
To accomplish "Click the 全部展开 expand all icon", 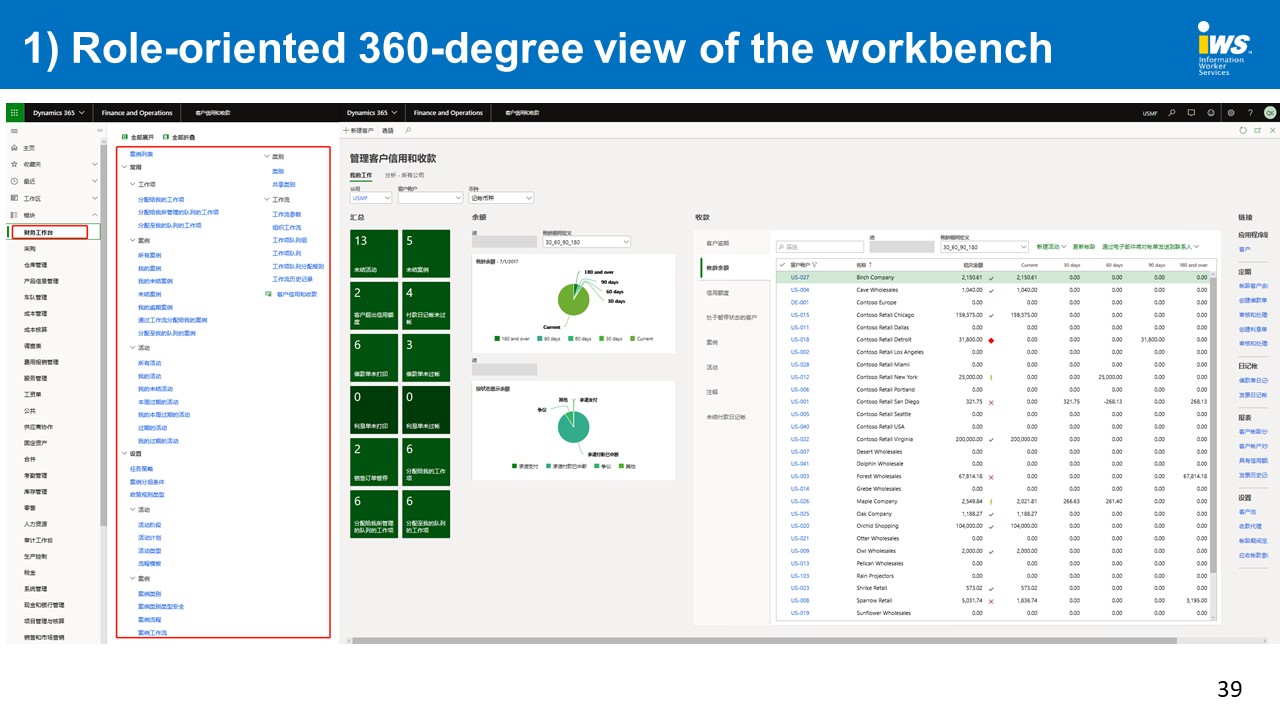I will pos(125,137).
